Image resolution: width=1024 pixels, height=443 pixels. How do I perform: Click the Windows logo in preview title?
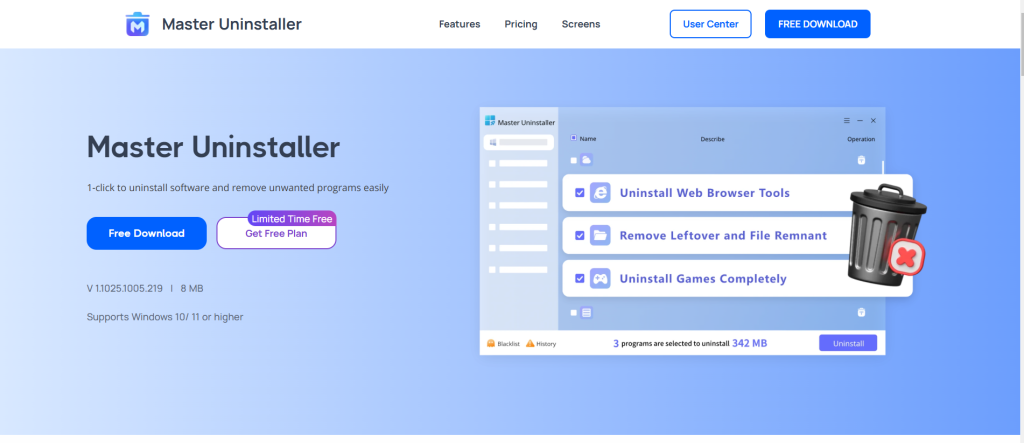pos(490,121)
